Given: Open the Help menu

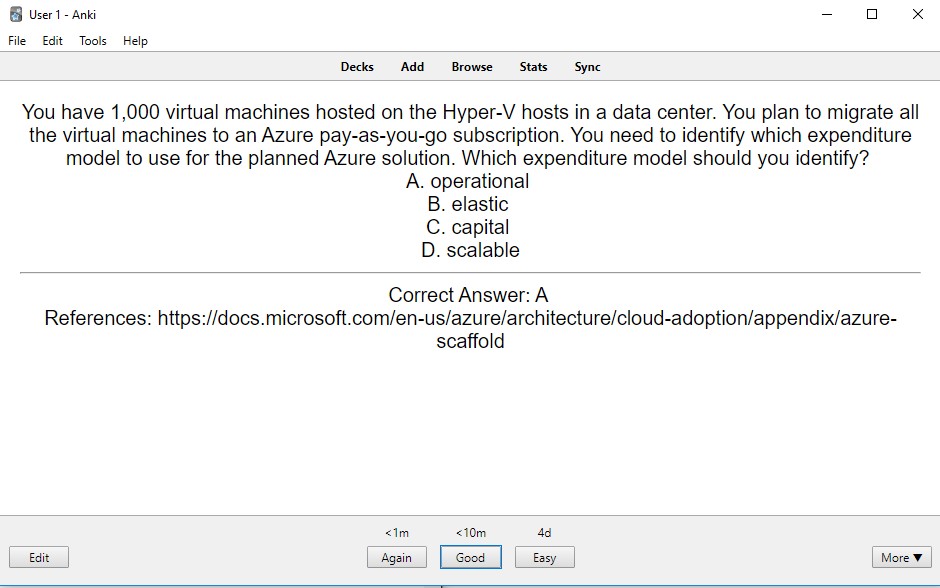Looking at the screenshot, I should pos(135,41).
